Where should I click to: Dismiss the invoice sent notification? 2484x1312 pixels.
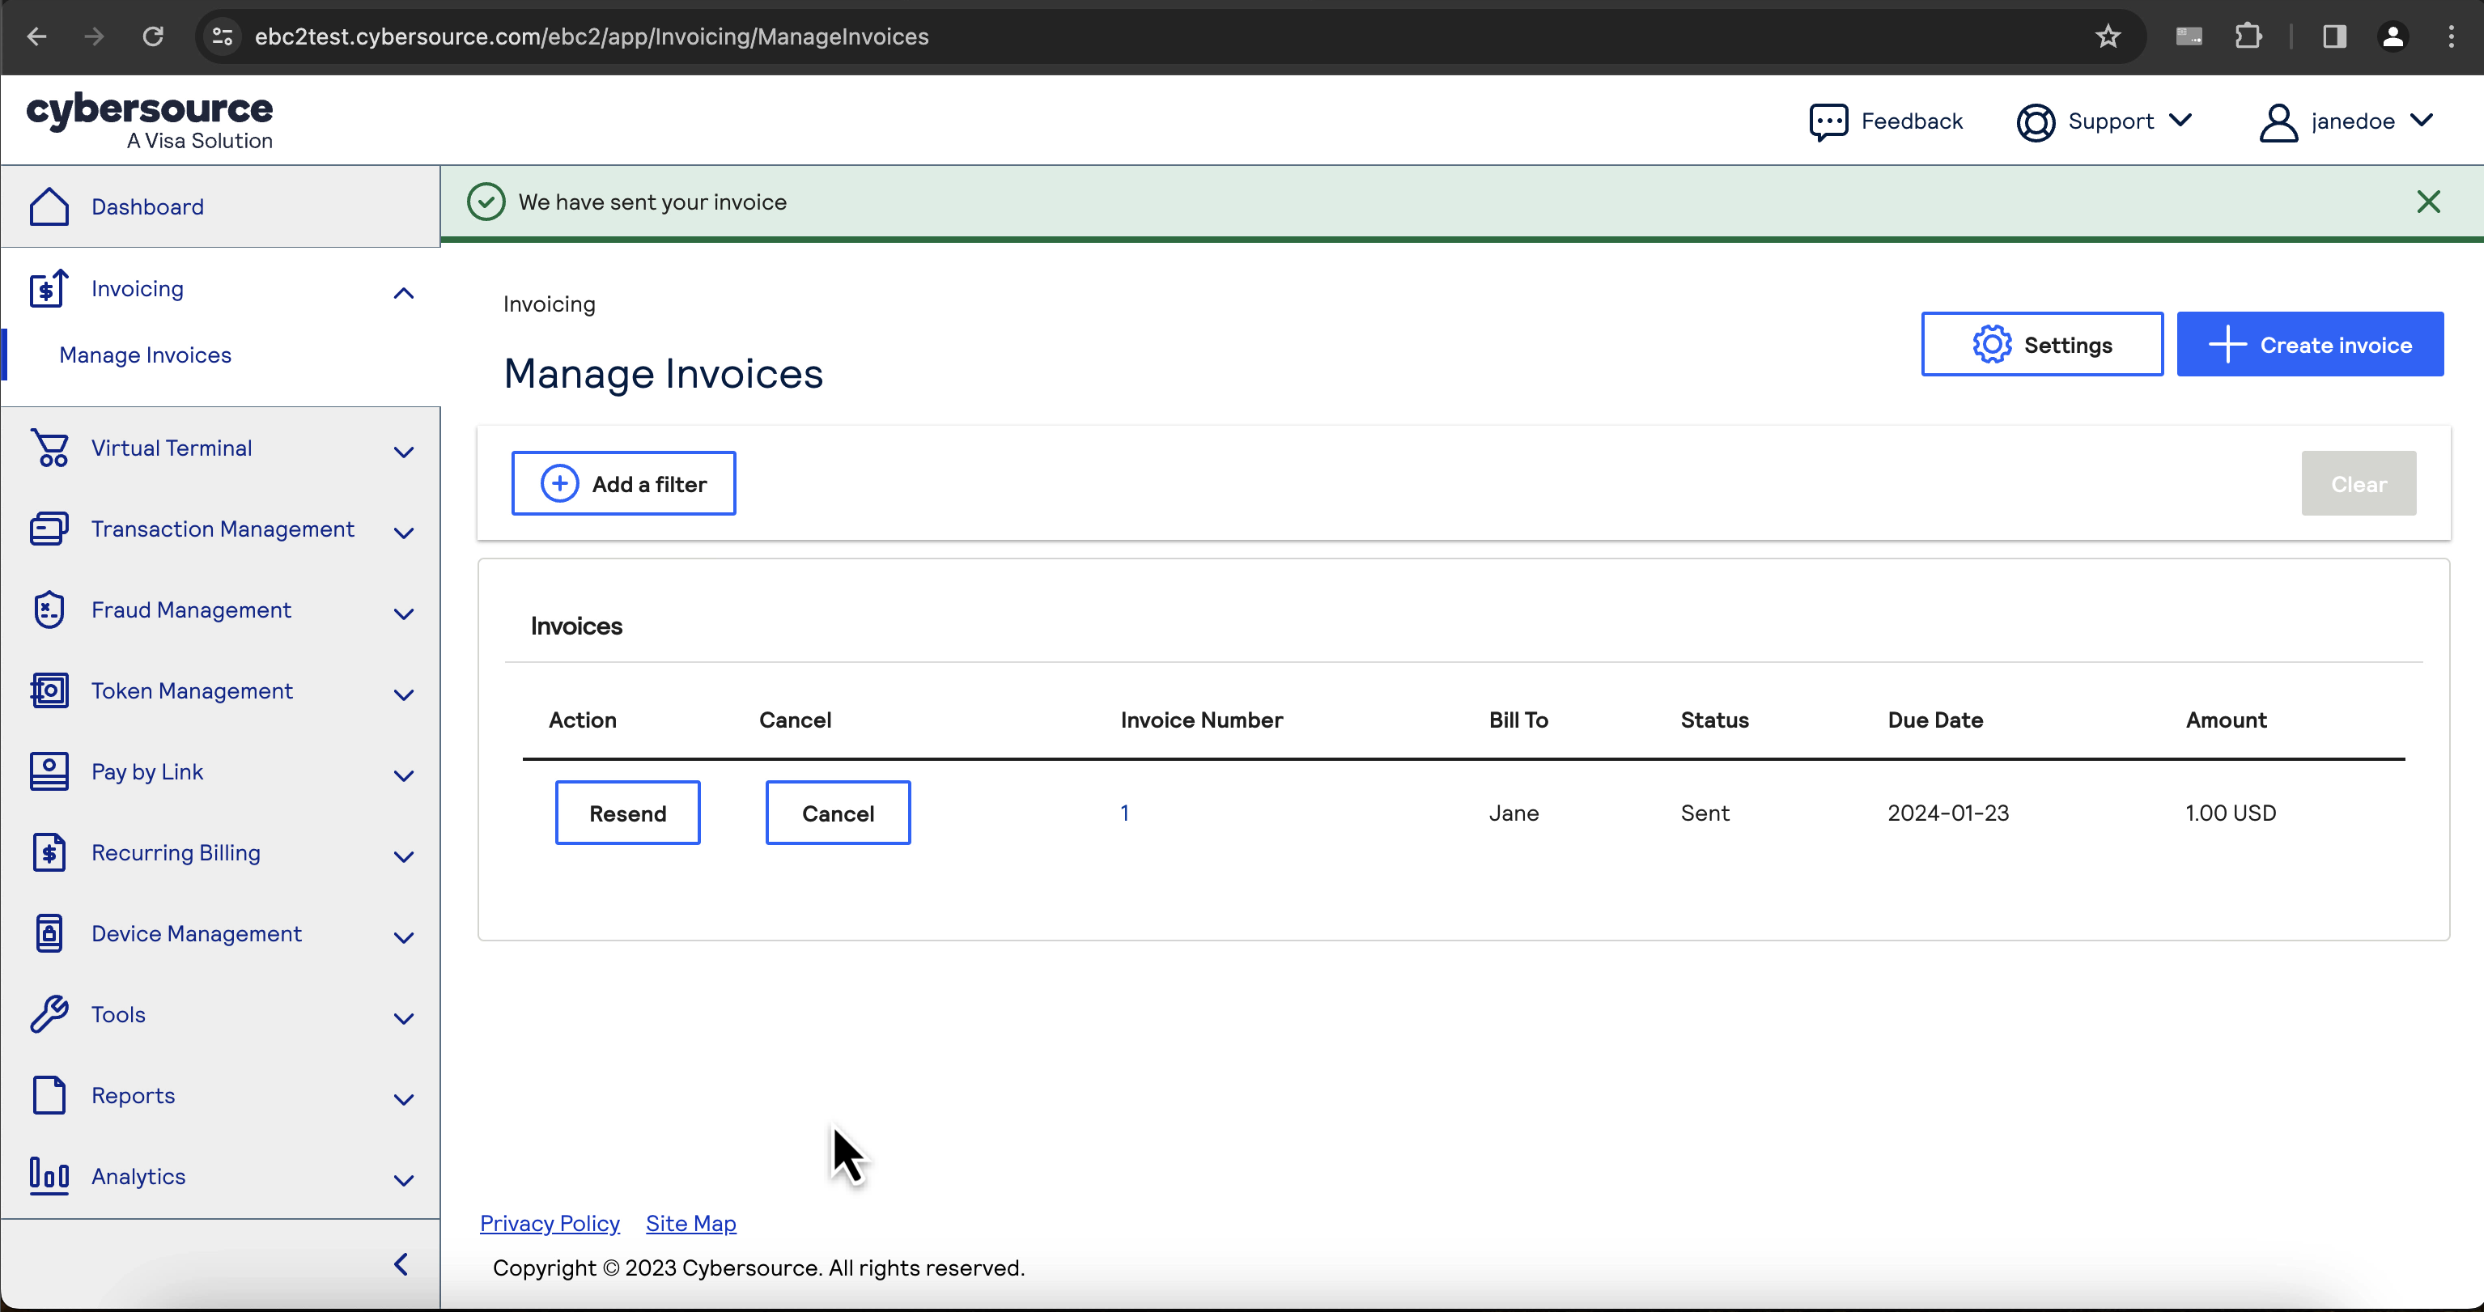[2428, 202]
